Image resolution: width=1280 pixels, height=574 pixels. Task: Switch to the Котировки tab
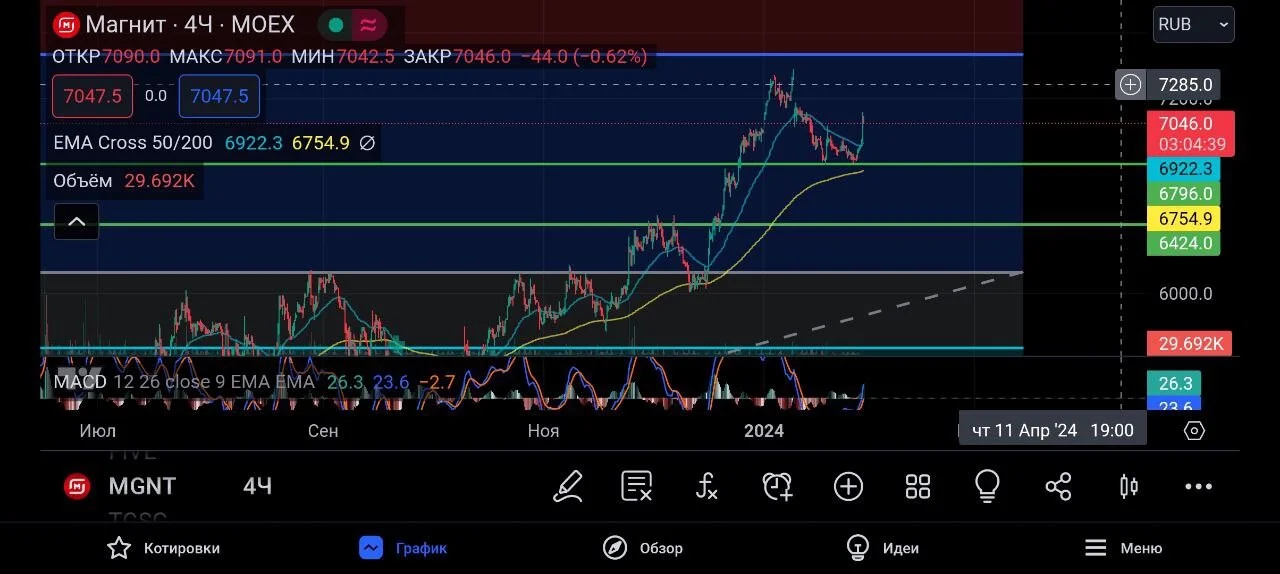click(x=163, y=548)
